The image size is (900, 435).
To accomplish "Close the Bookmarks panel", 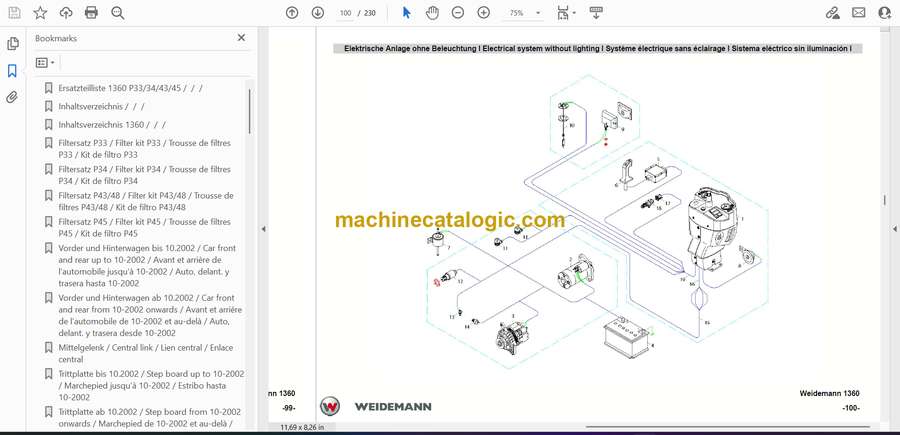I will click(241, 38).
